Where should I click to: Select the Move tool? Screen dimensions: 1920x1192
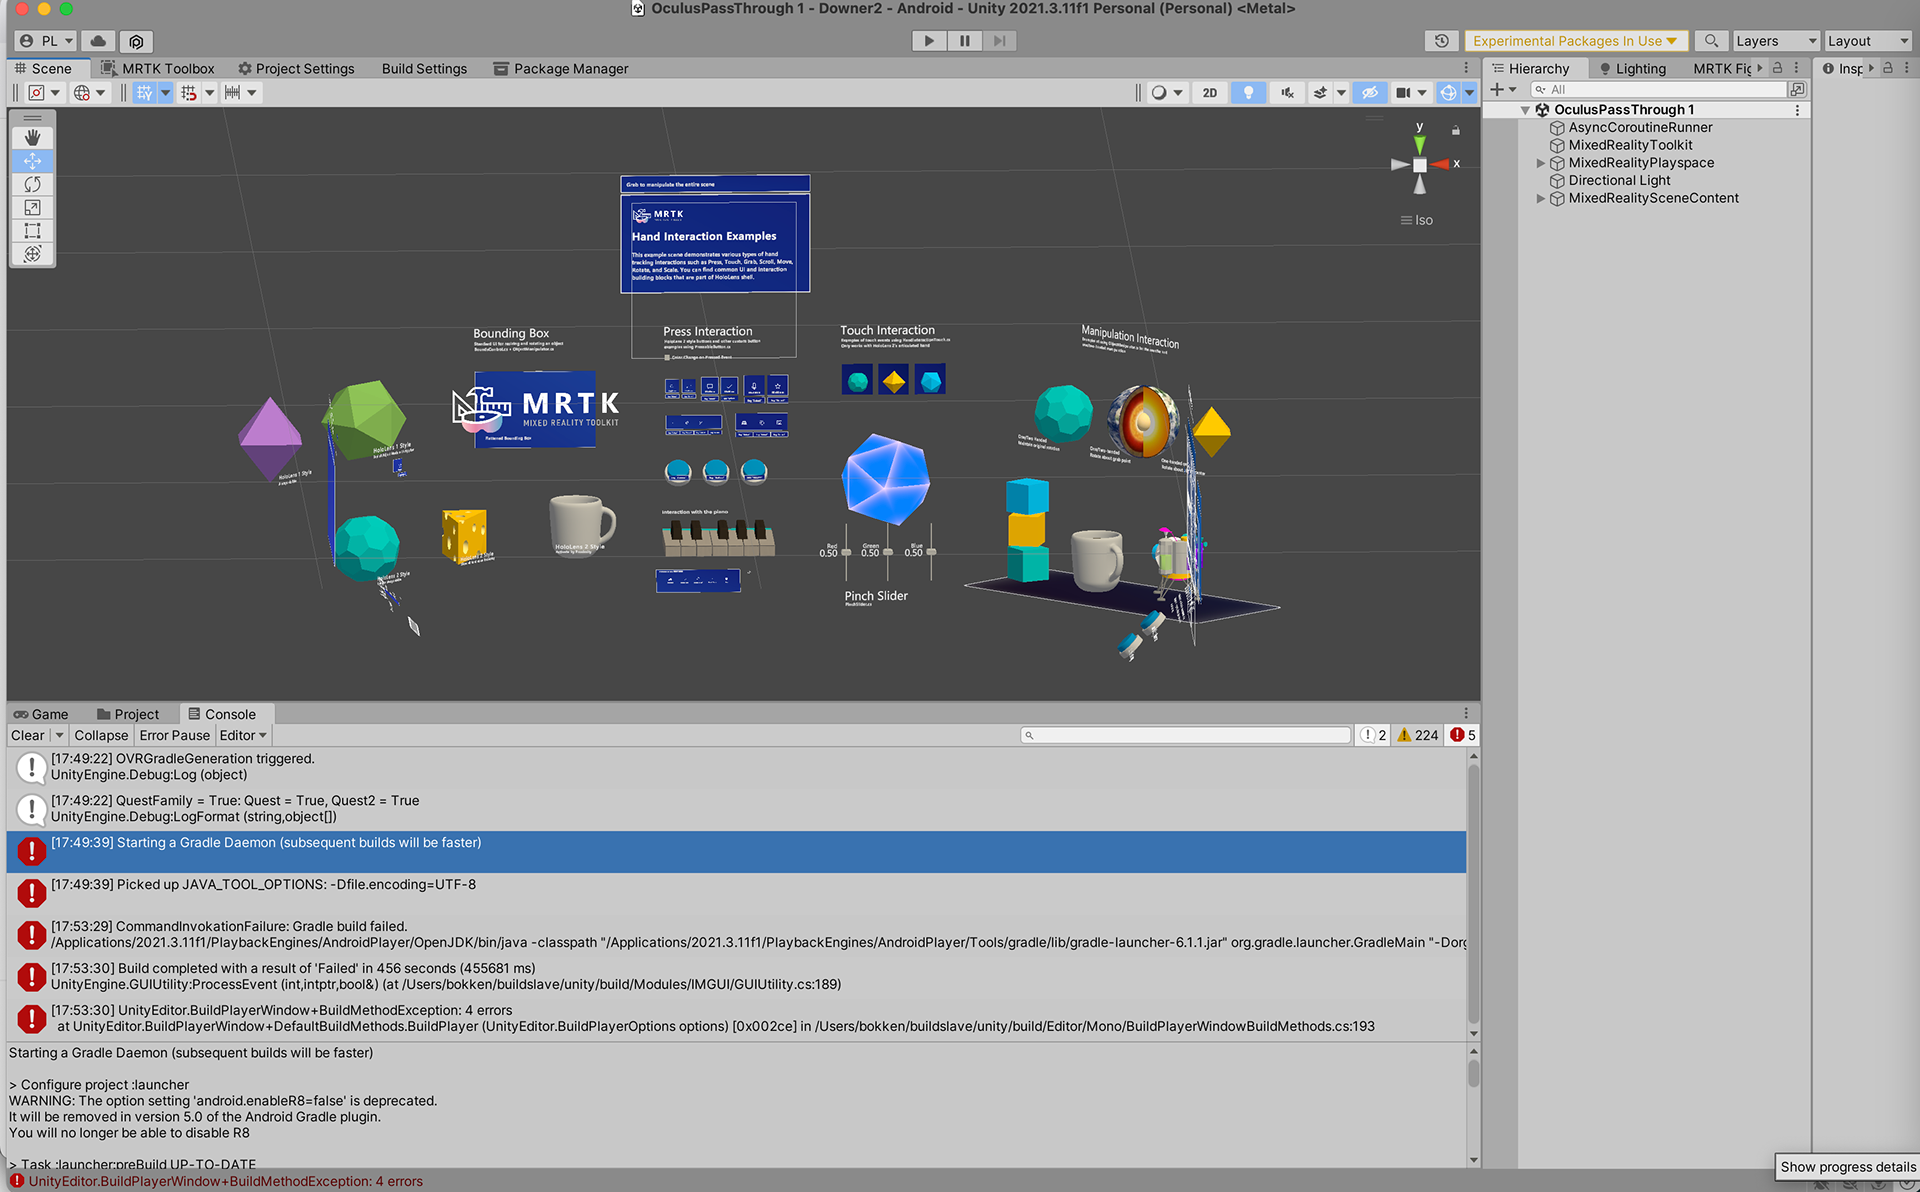[32, 161]
